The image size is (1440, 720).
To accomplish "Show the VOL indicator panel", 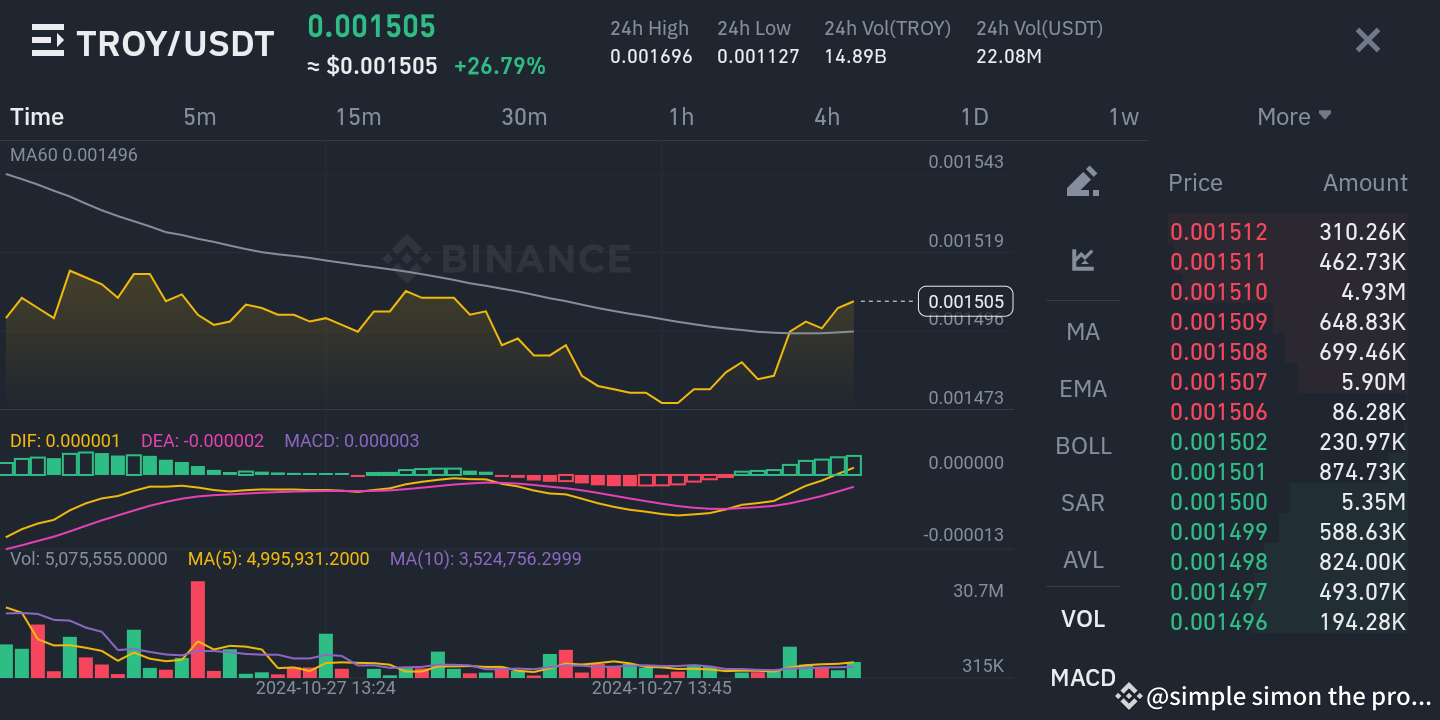I will pyautogui.click(x=1083, y=618).
